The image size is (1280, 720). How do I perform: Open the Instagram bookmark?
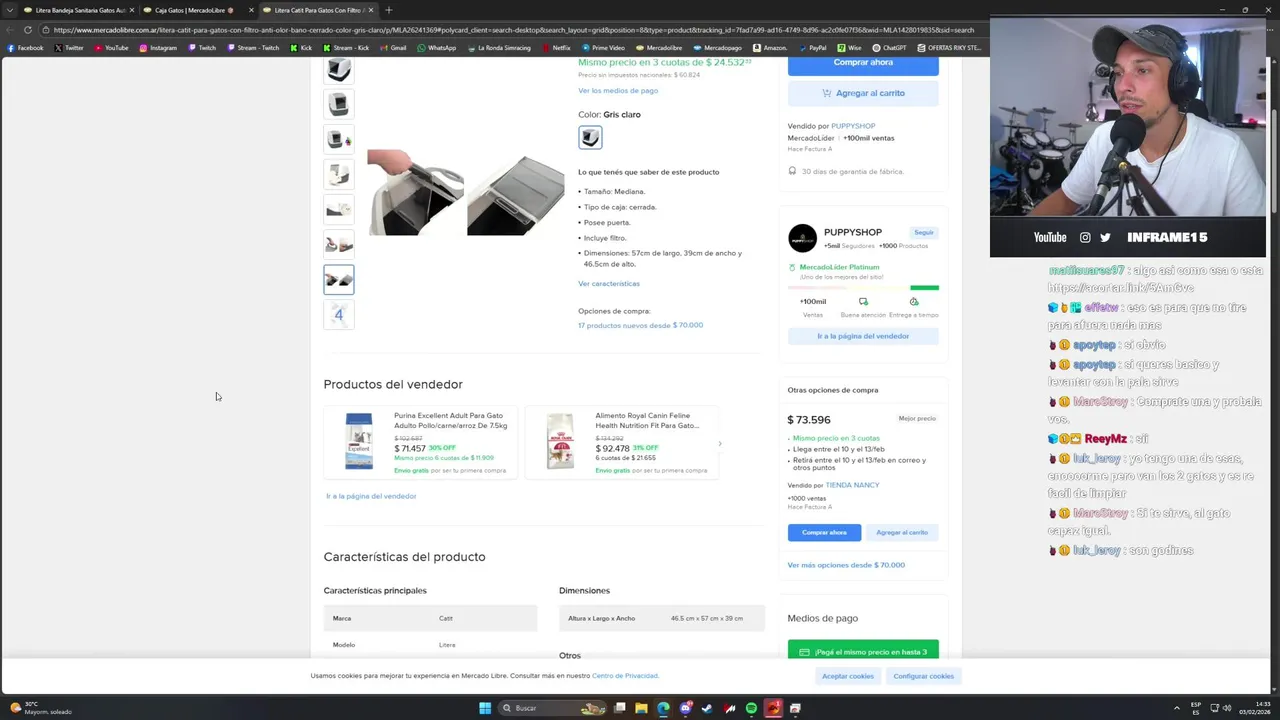point(158,48)
